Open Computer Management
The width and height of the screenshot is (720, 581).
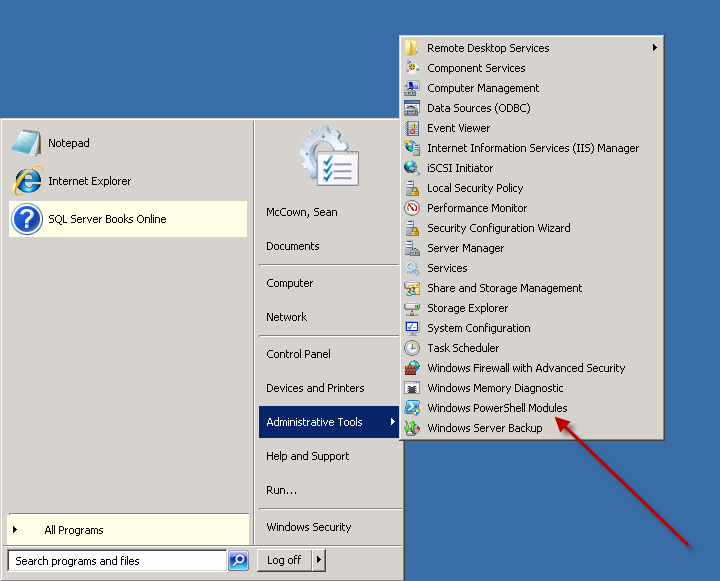[x=532, y=88]
